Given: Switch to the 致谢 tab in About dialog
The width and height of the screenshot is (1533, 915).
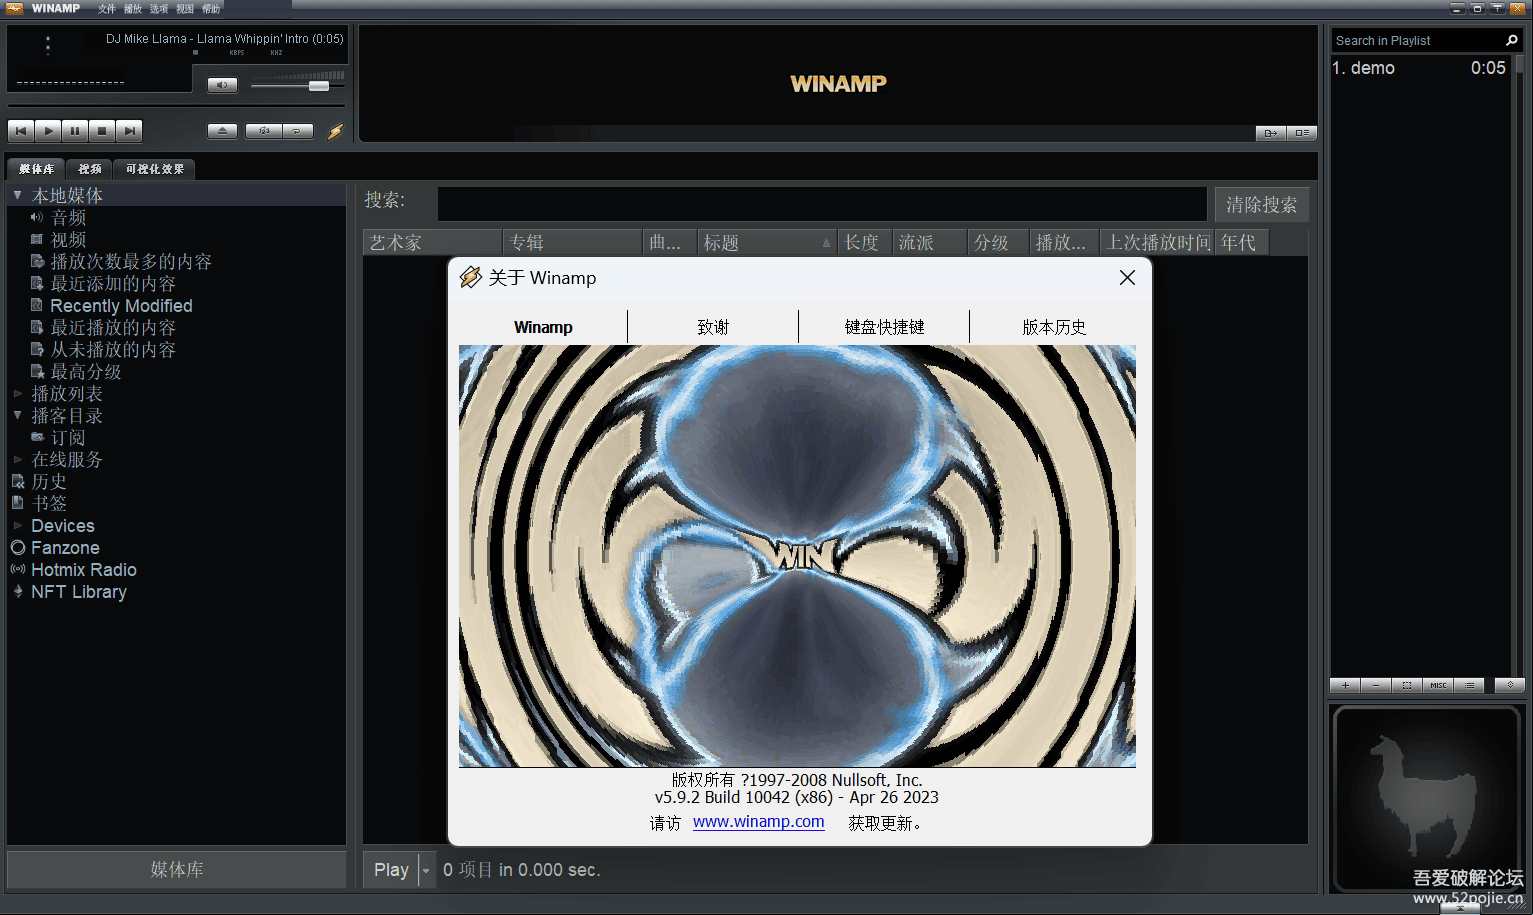Looking at the screenshot, I should tap(713, 327).
